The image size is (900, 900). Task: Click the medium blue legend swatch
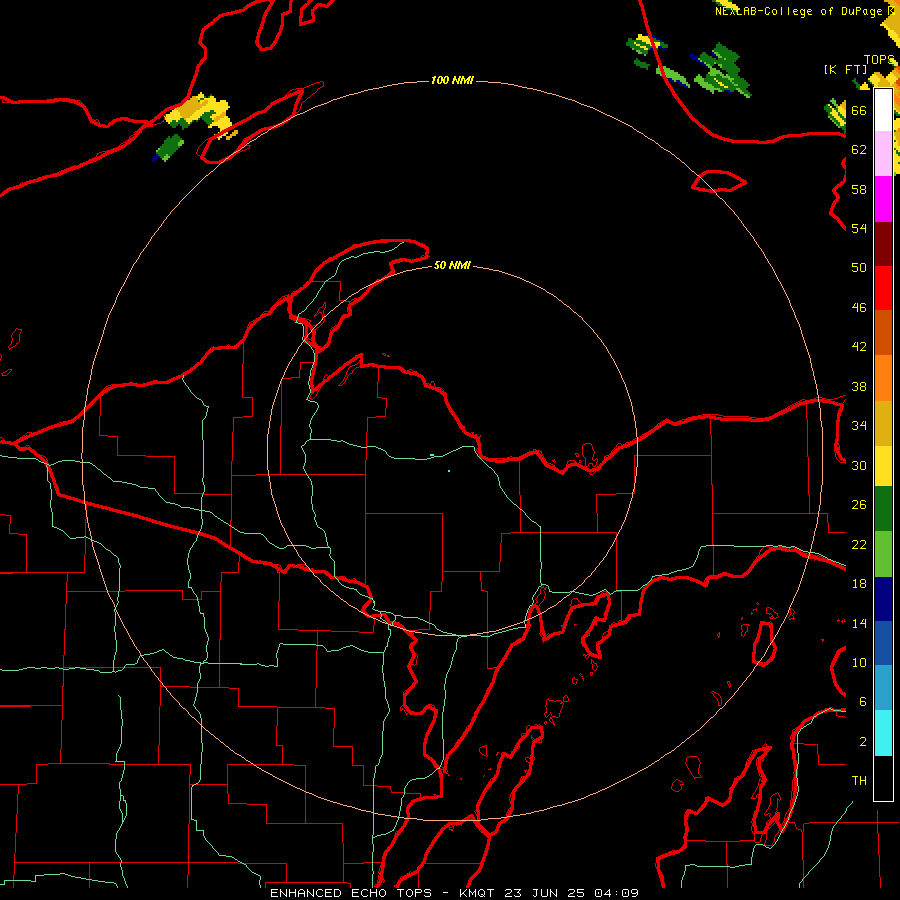pos(883,643)
